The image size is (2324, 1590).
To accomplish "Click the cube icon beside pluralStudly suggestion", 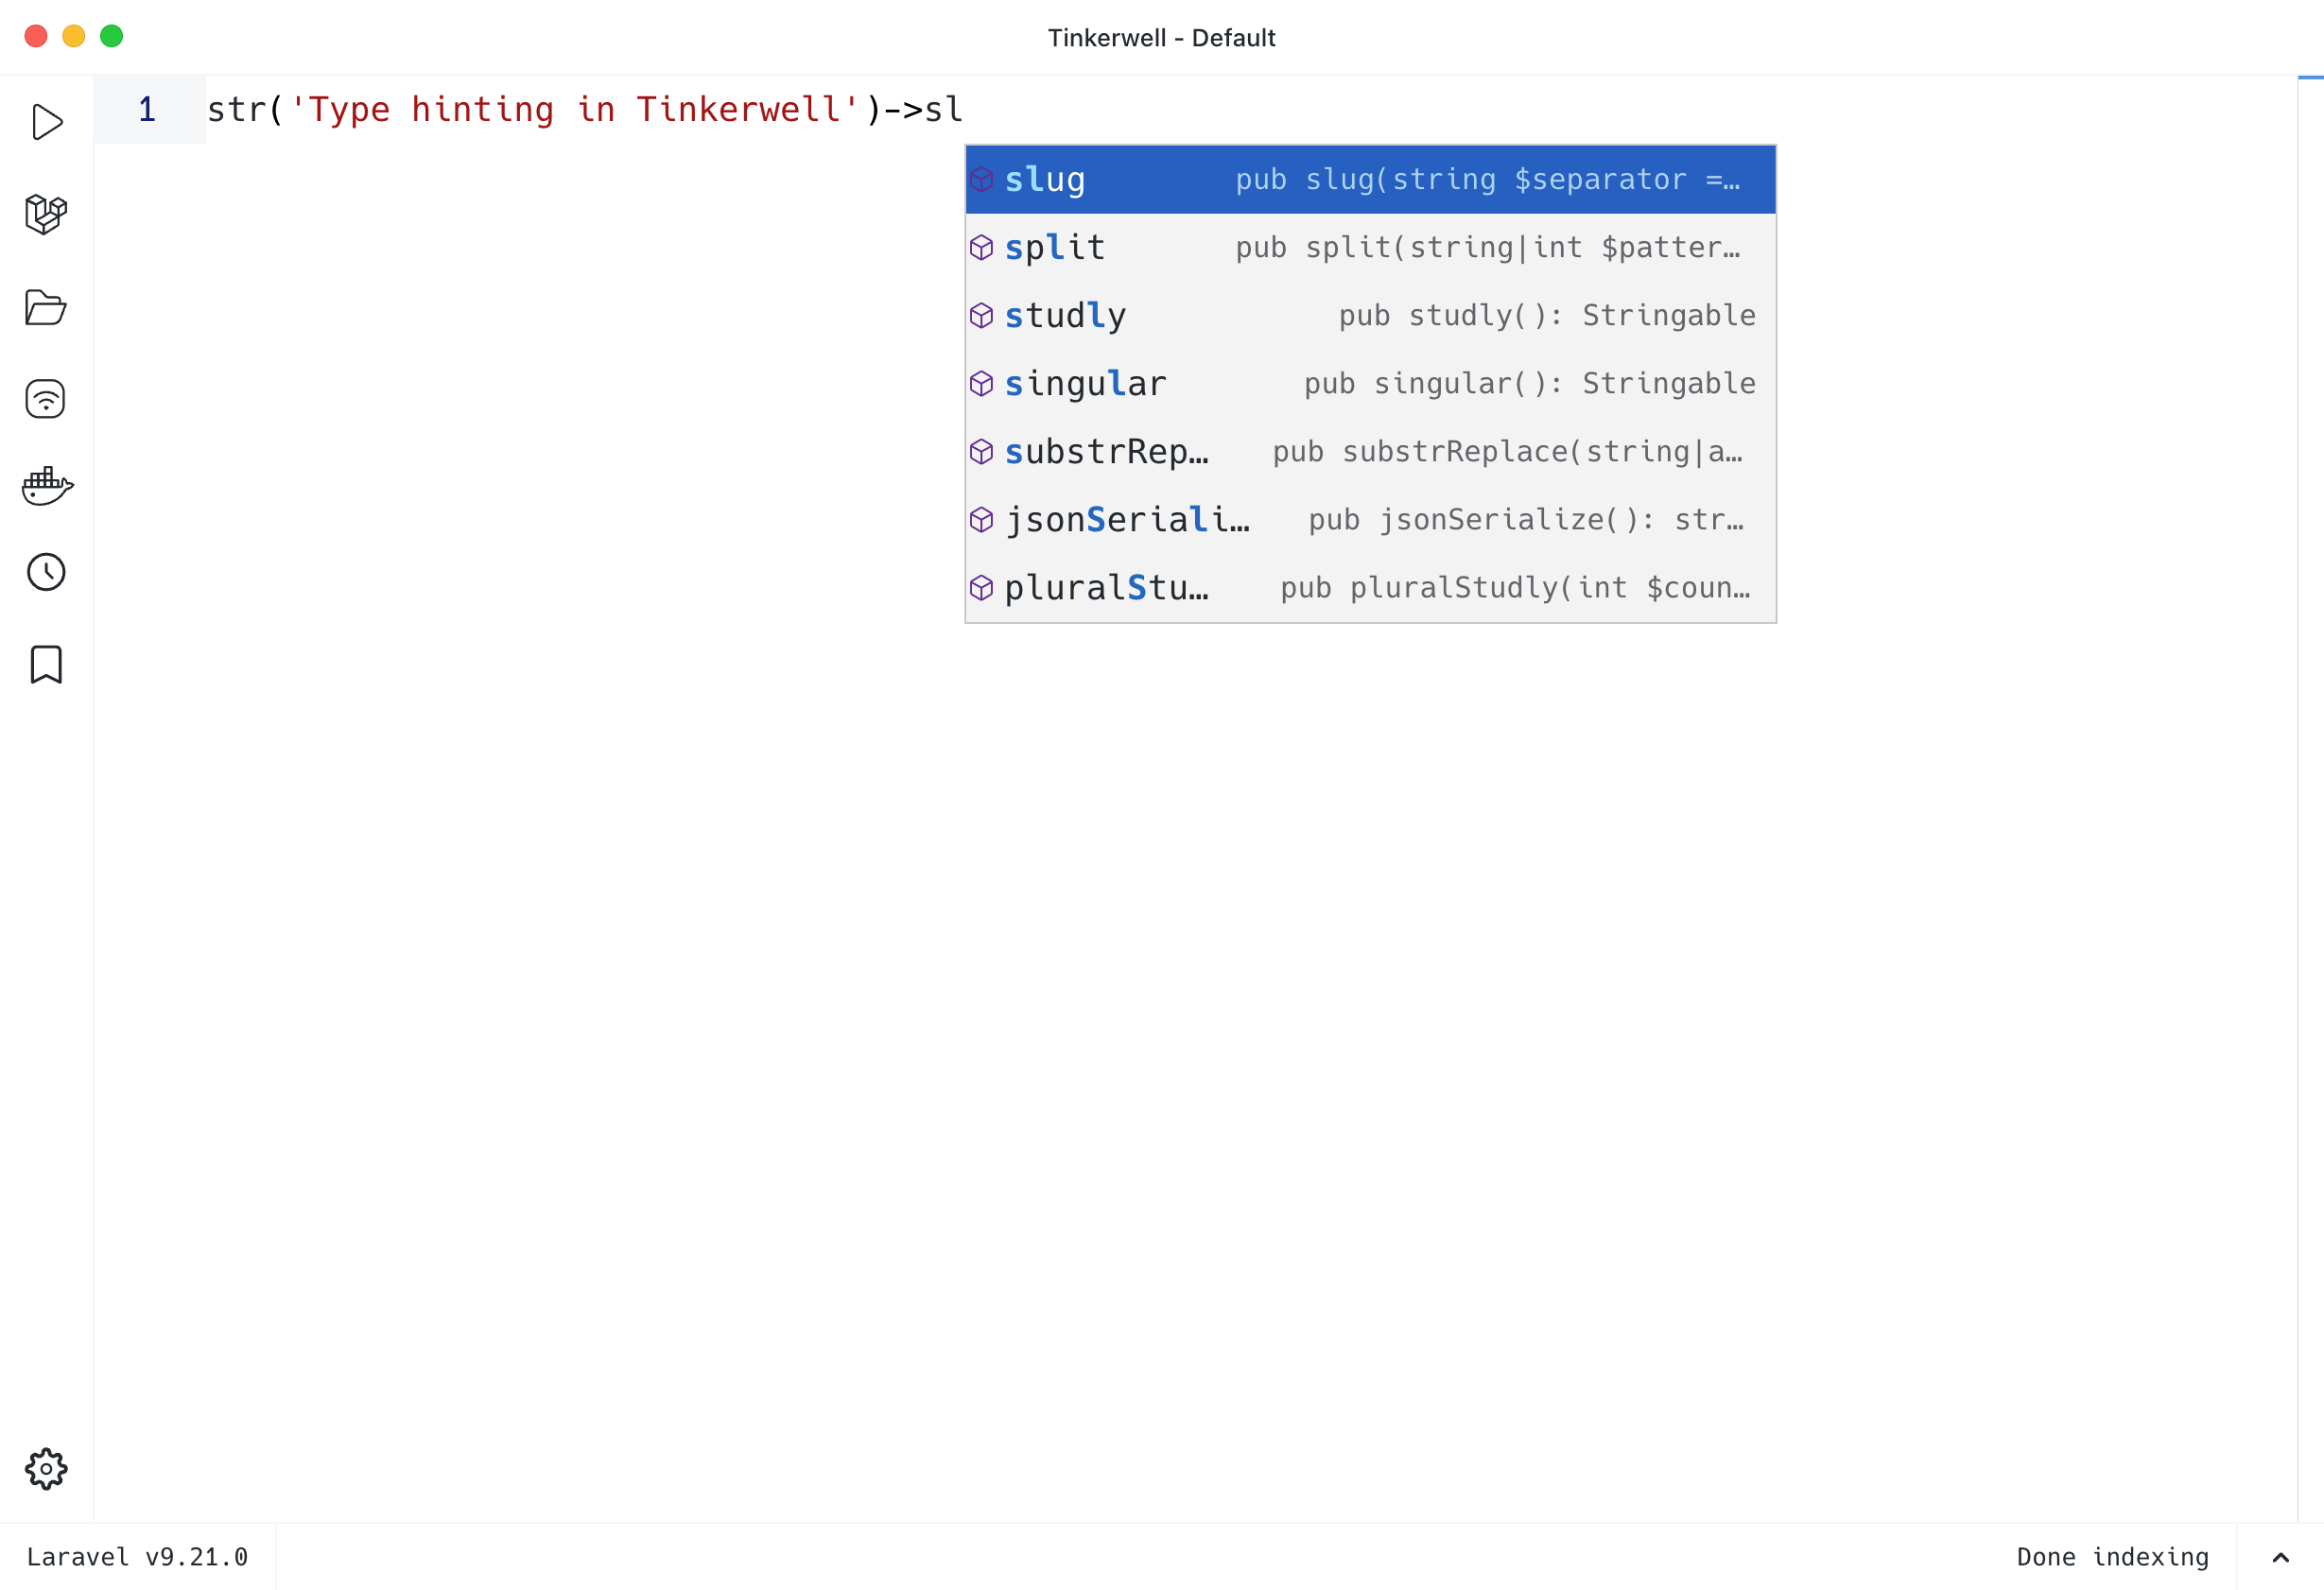I will [x=981, y=587].
